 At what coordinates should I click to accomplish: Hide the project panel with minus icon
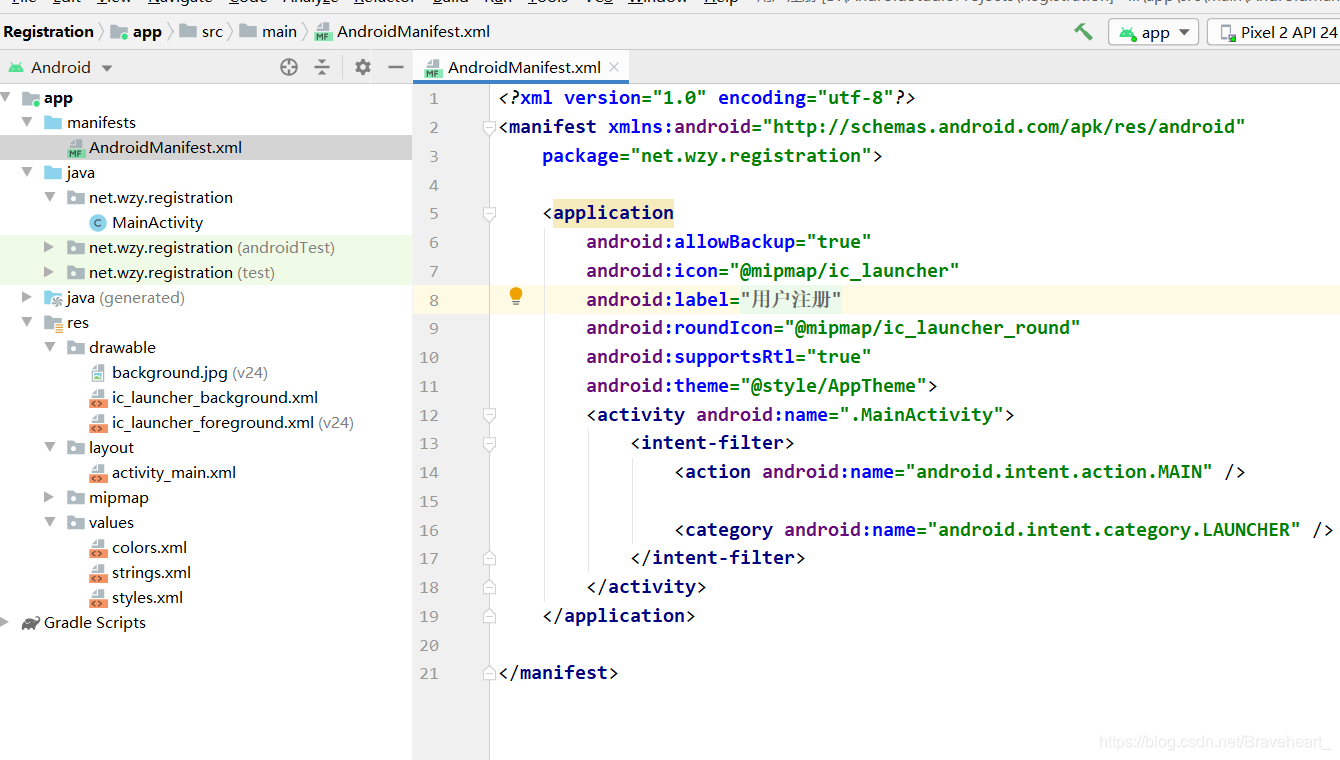[x=395, y=67]
